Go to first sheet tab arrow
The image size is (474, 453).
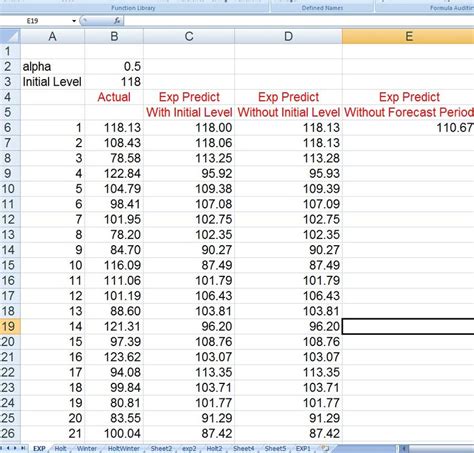coord(2,448)
